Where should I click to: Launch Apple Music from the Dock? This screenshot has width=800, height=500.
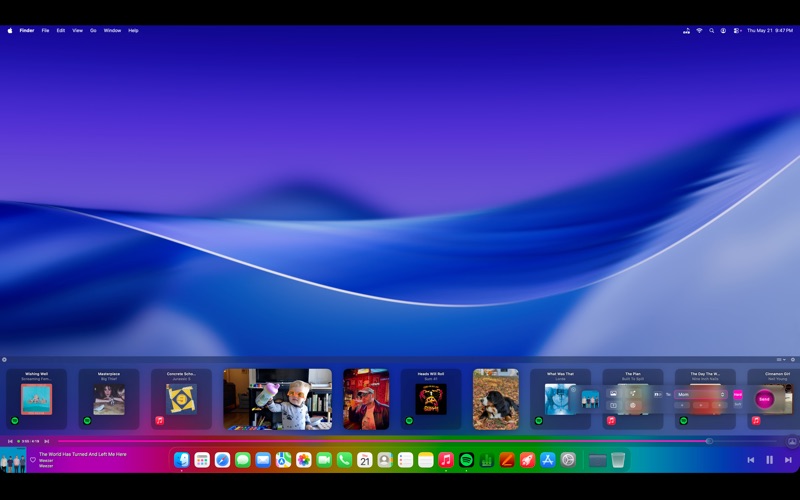tap(446, 460)
